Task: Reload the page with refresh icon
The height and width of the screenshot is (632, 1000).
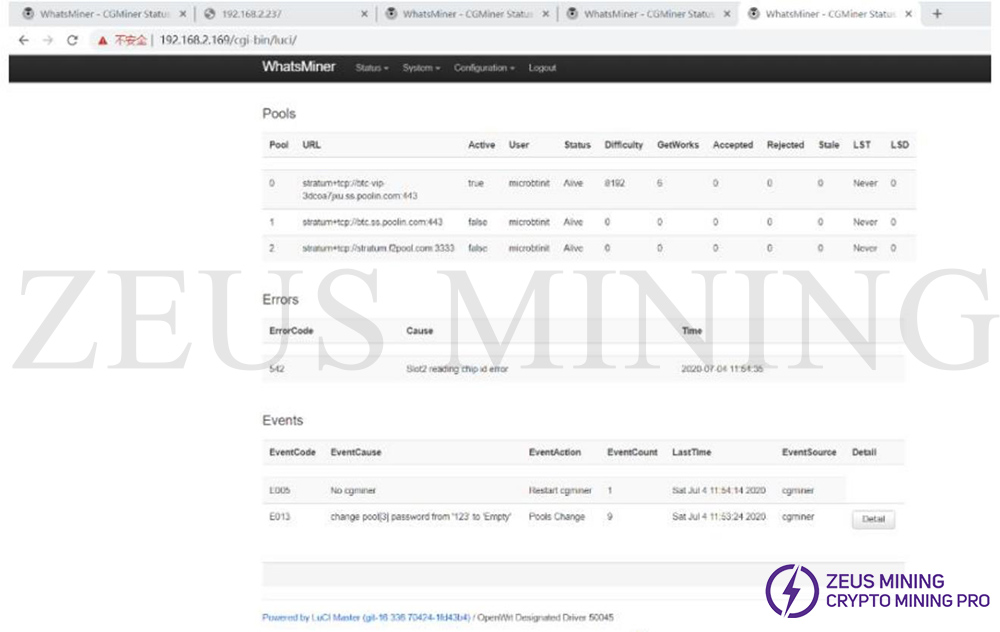Action: tap(72, 40)
